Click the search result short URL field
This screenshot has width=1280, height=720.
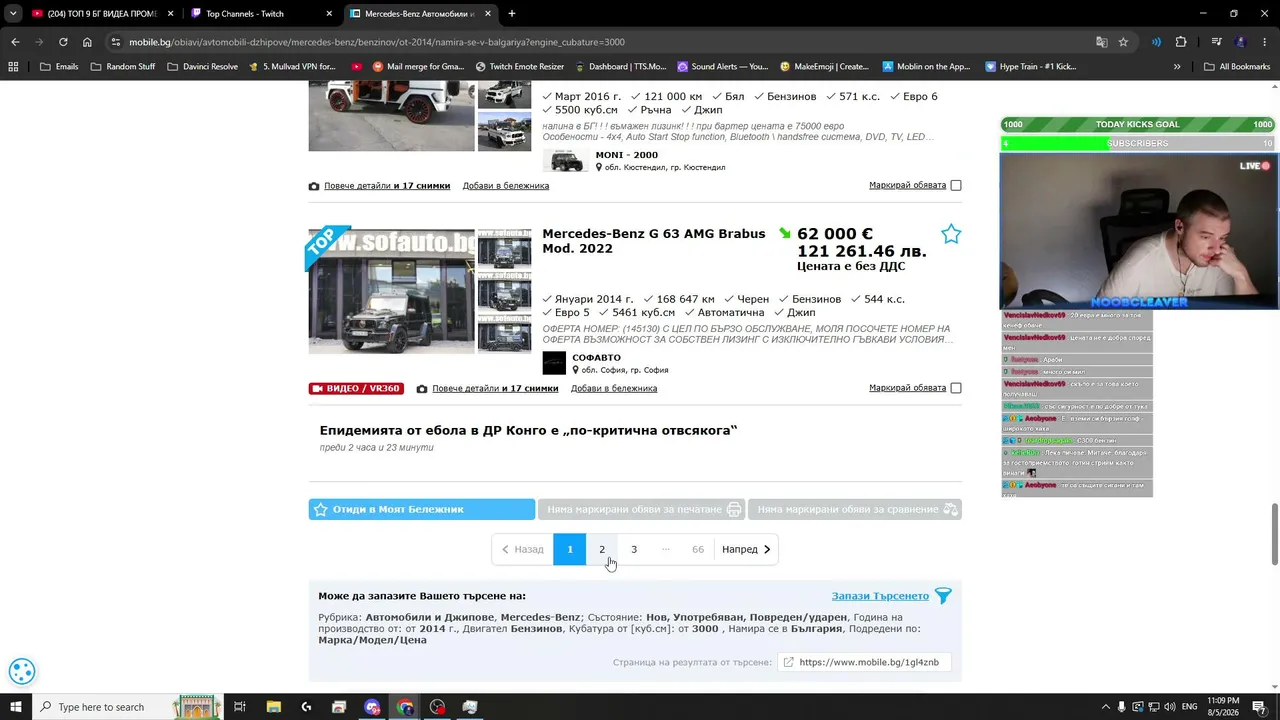point(864,662)
